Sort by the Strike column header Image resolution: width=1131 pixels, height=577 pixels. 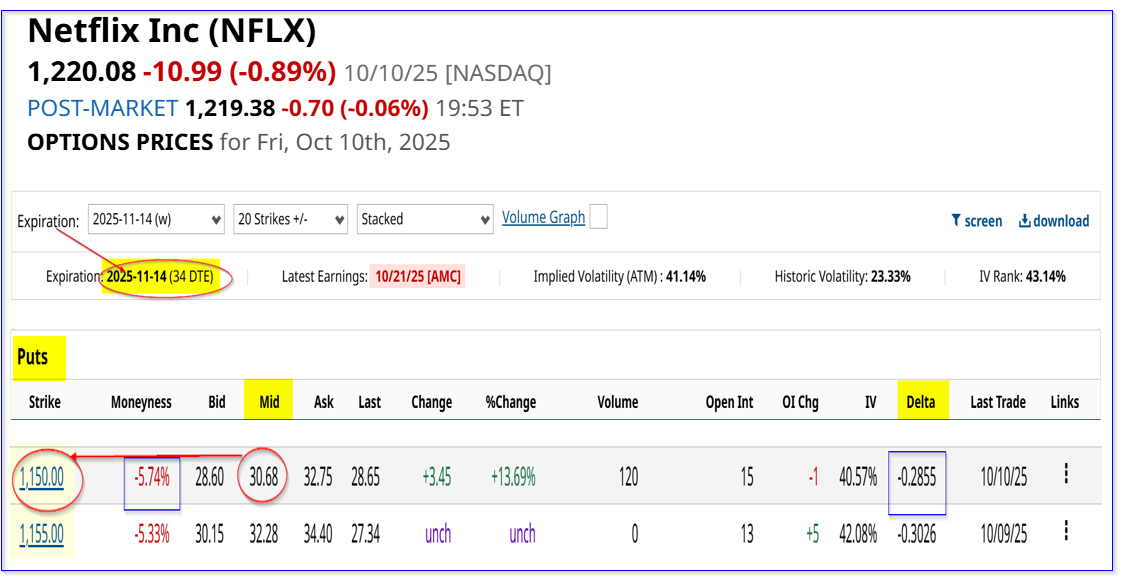pos(38,402)
